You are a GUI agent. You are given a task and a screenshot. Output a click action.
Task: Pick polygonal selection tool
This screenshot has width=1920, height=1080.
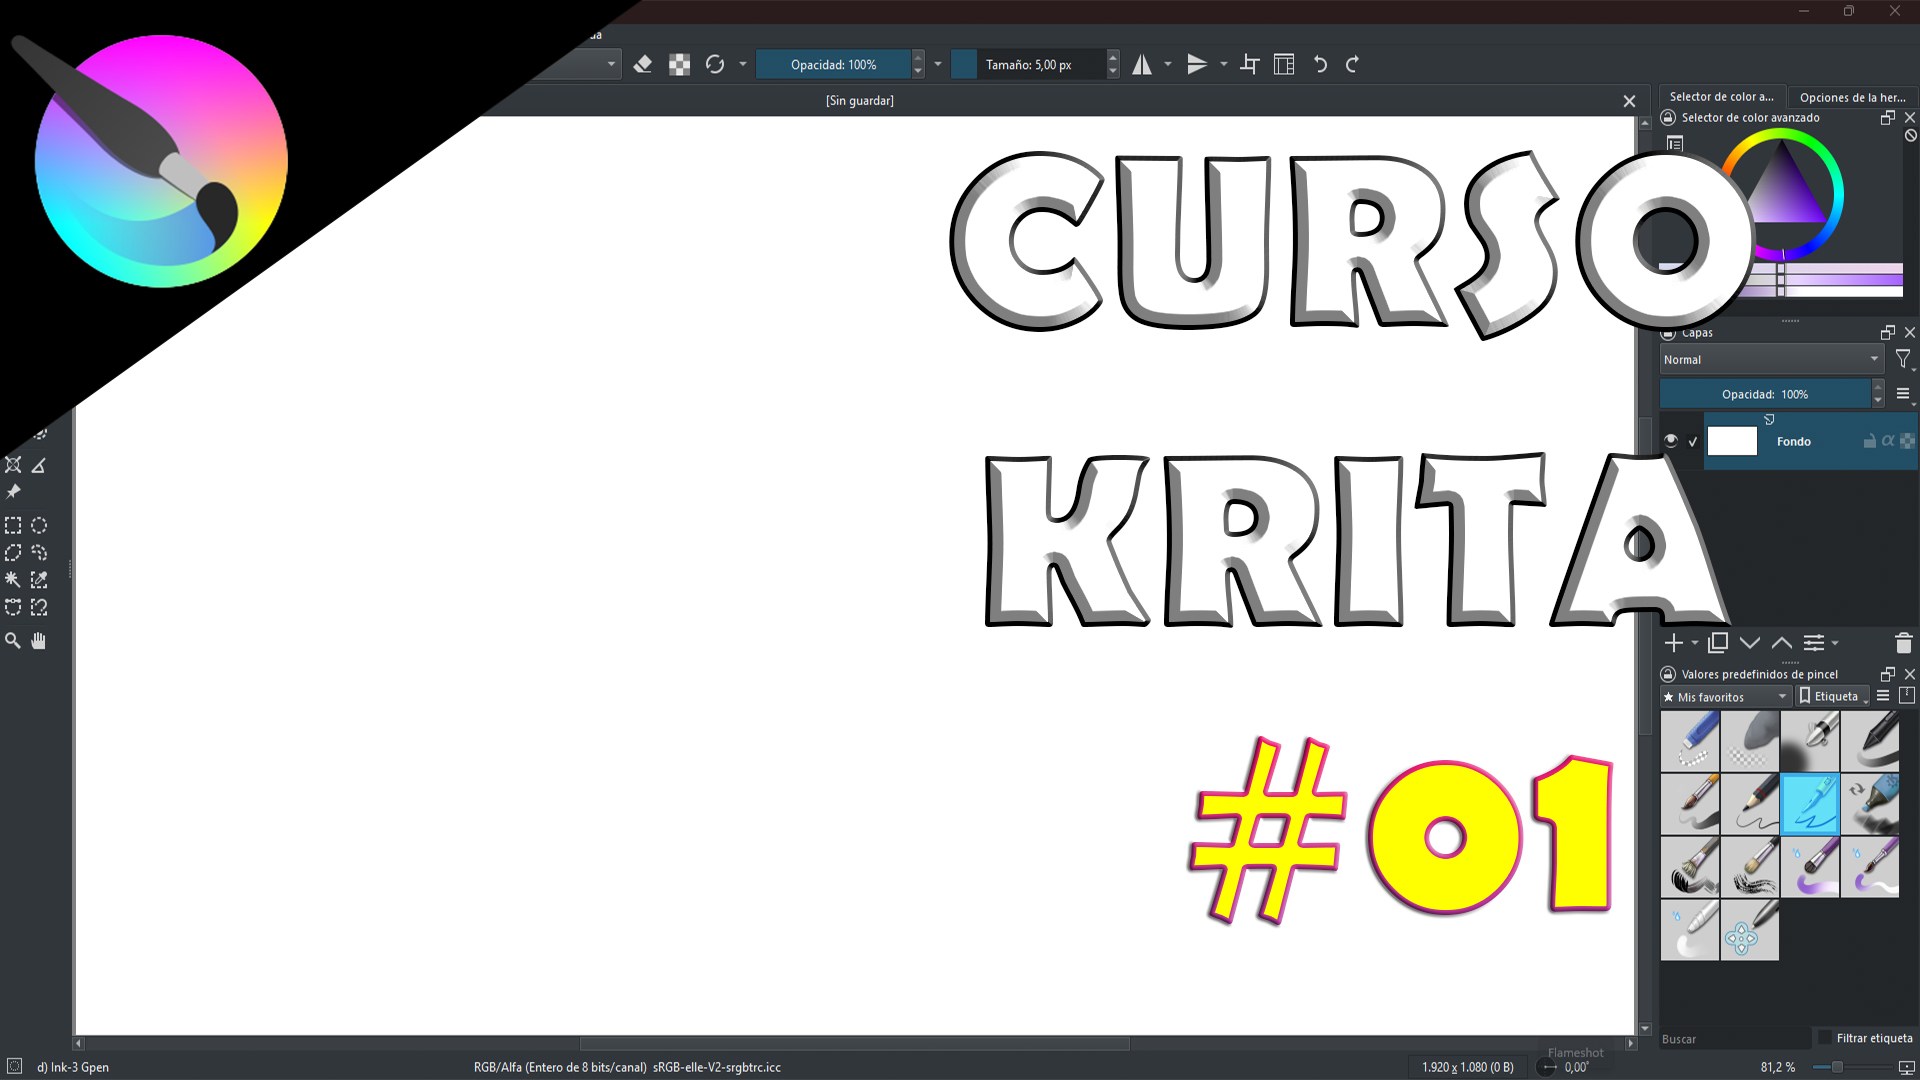pos(13,553)
